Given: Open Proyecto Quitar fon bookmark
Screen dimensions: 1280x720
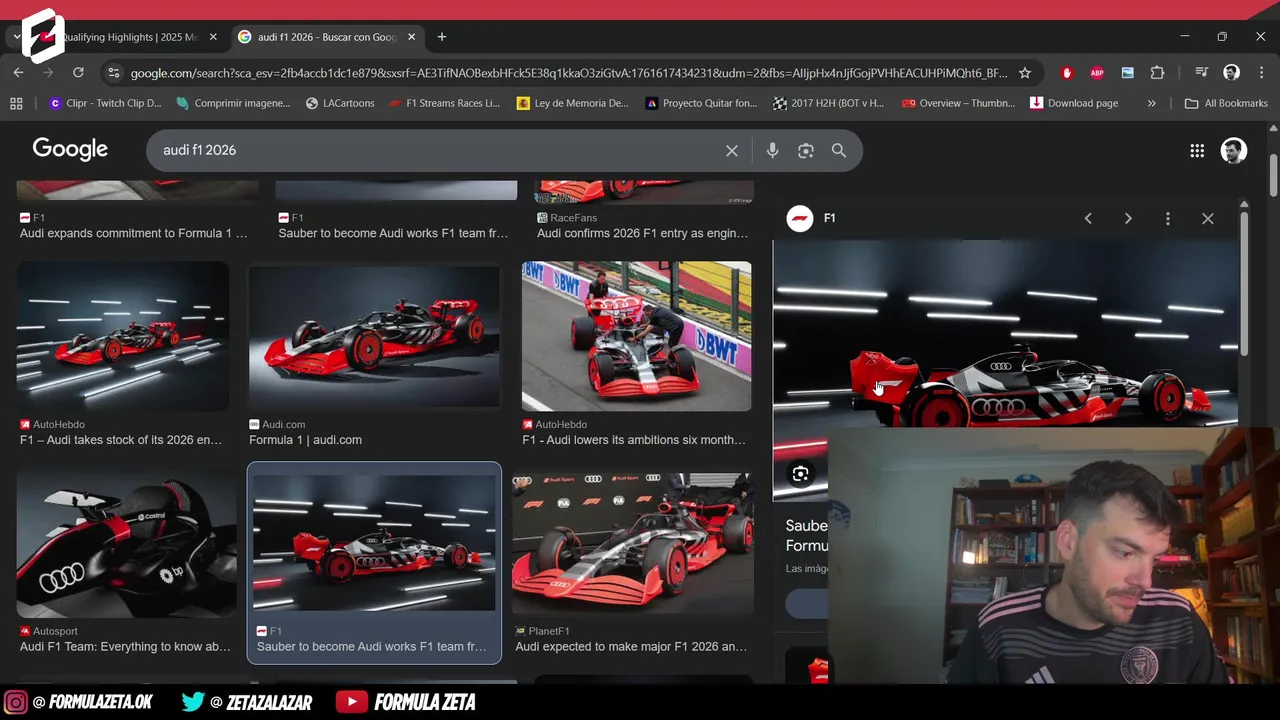Looking at the screenshot, I should point(701,103).
